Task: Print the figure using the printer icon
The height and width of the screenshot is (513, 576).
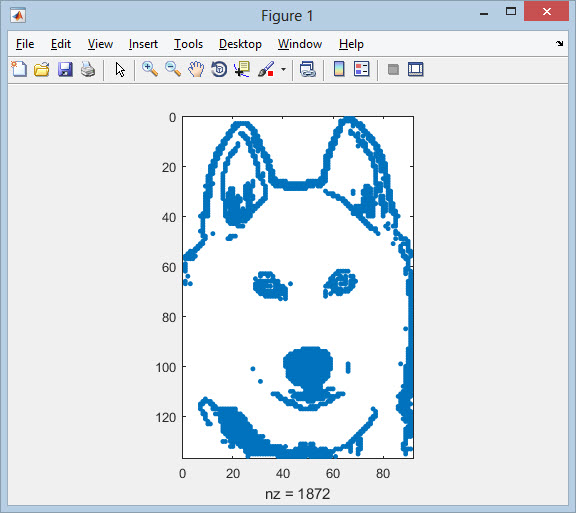Action: pos(88,69)
